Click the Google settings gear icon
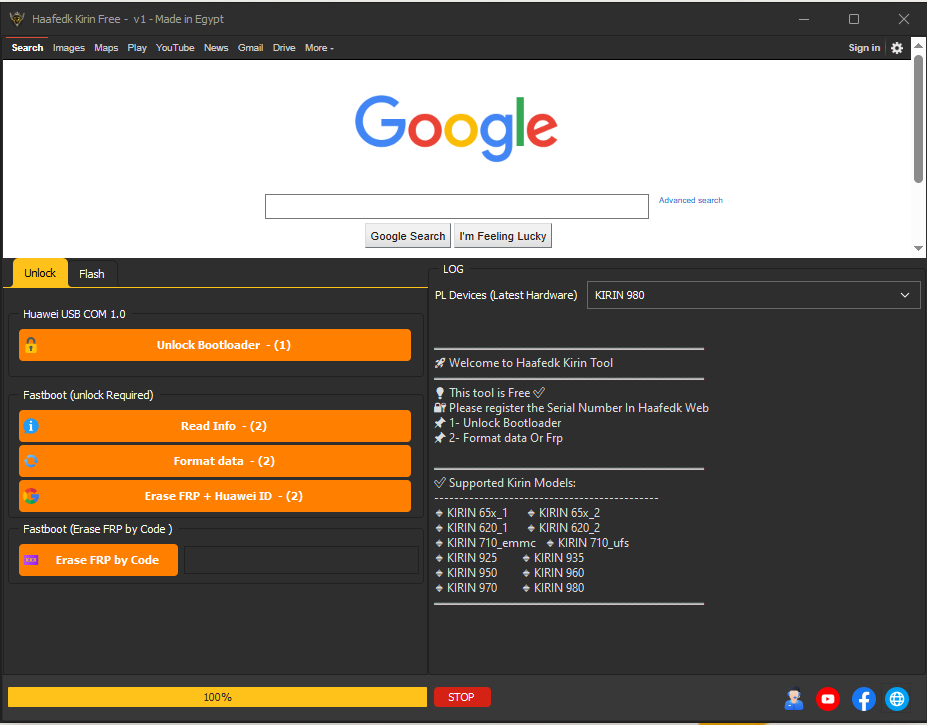This screenshot has width=927, height=725. 897,48
